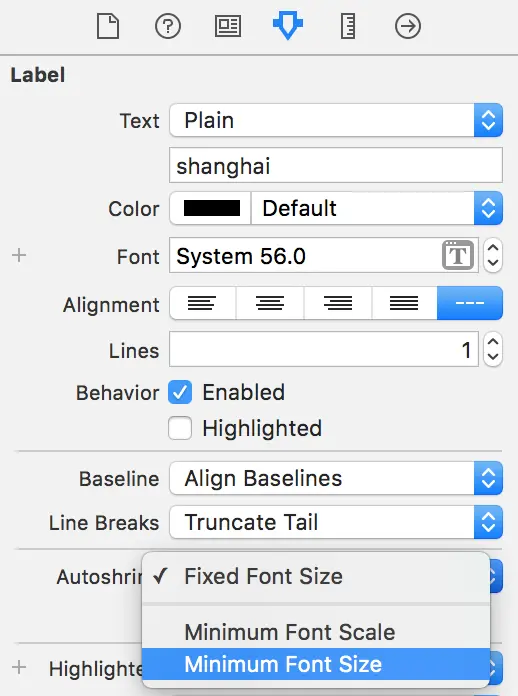This screenshot has width=518, height=696.
Task: Open the Text type Plain dropdown
Action: pos(336,120)
